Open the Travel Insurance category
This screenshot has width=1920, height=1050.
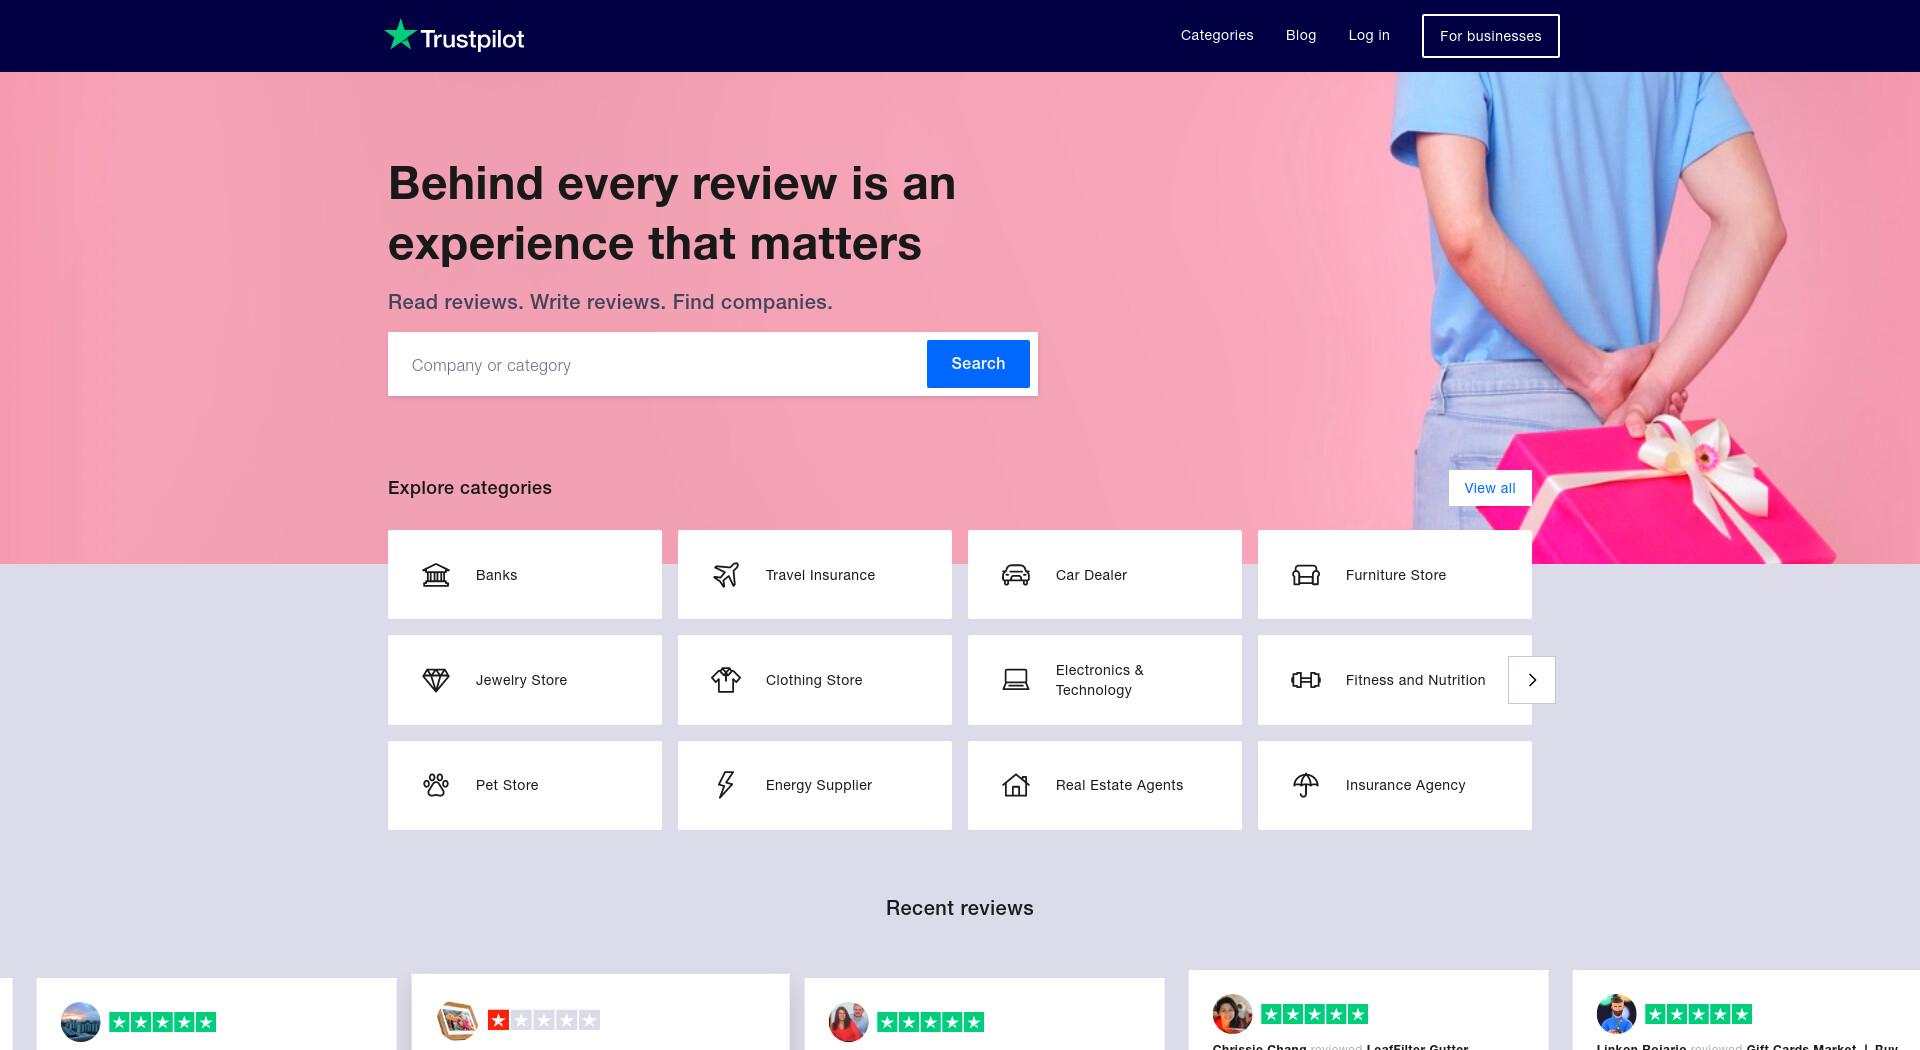click(x=815, y=575)
